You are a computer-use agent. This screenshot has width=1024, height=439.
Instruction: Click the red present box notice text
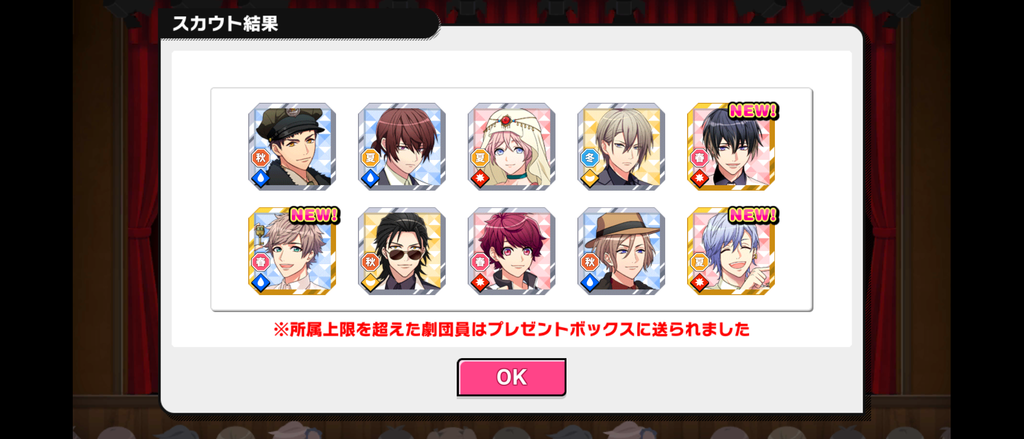pyautogui.click(x=511, y=329)
